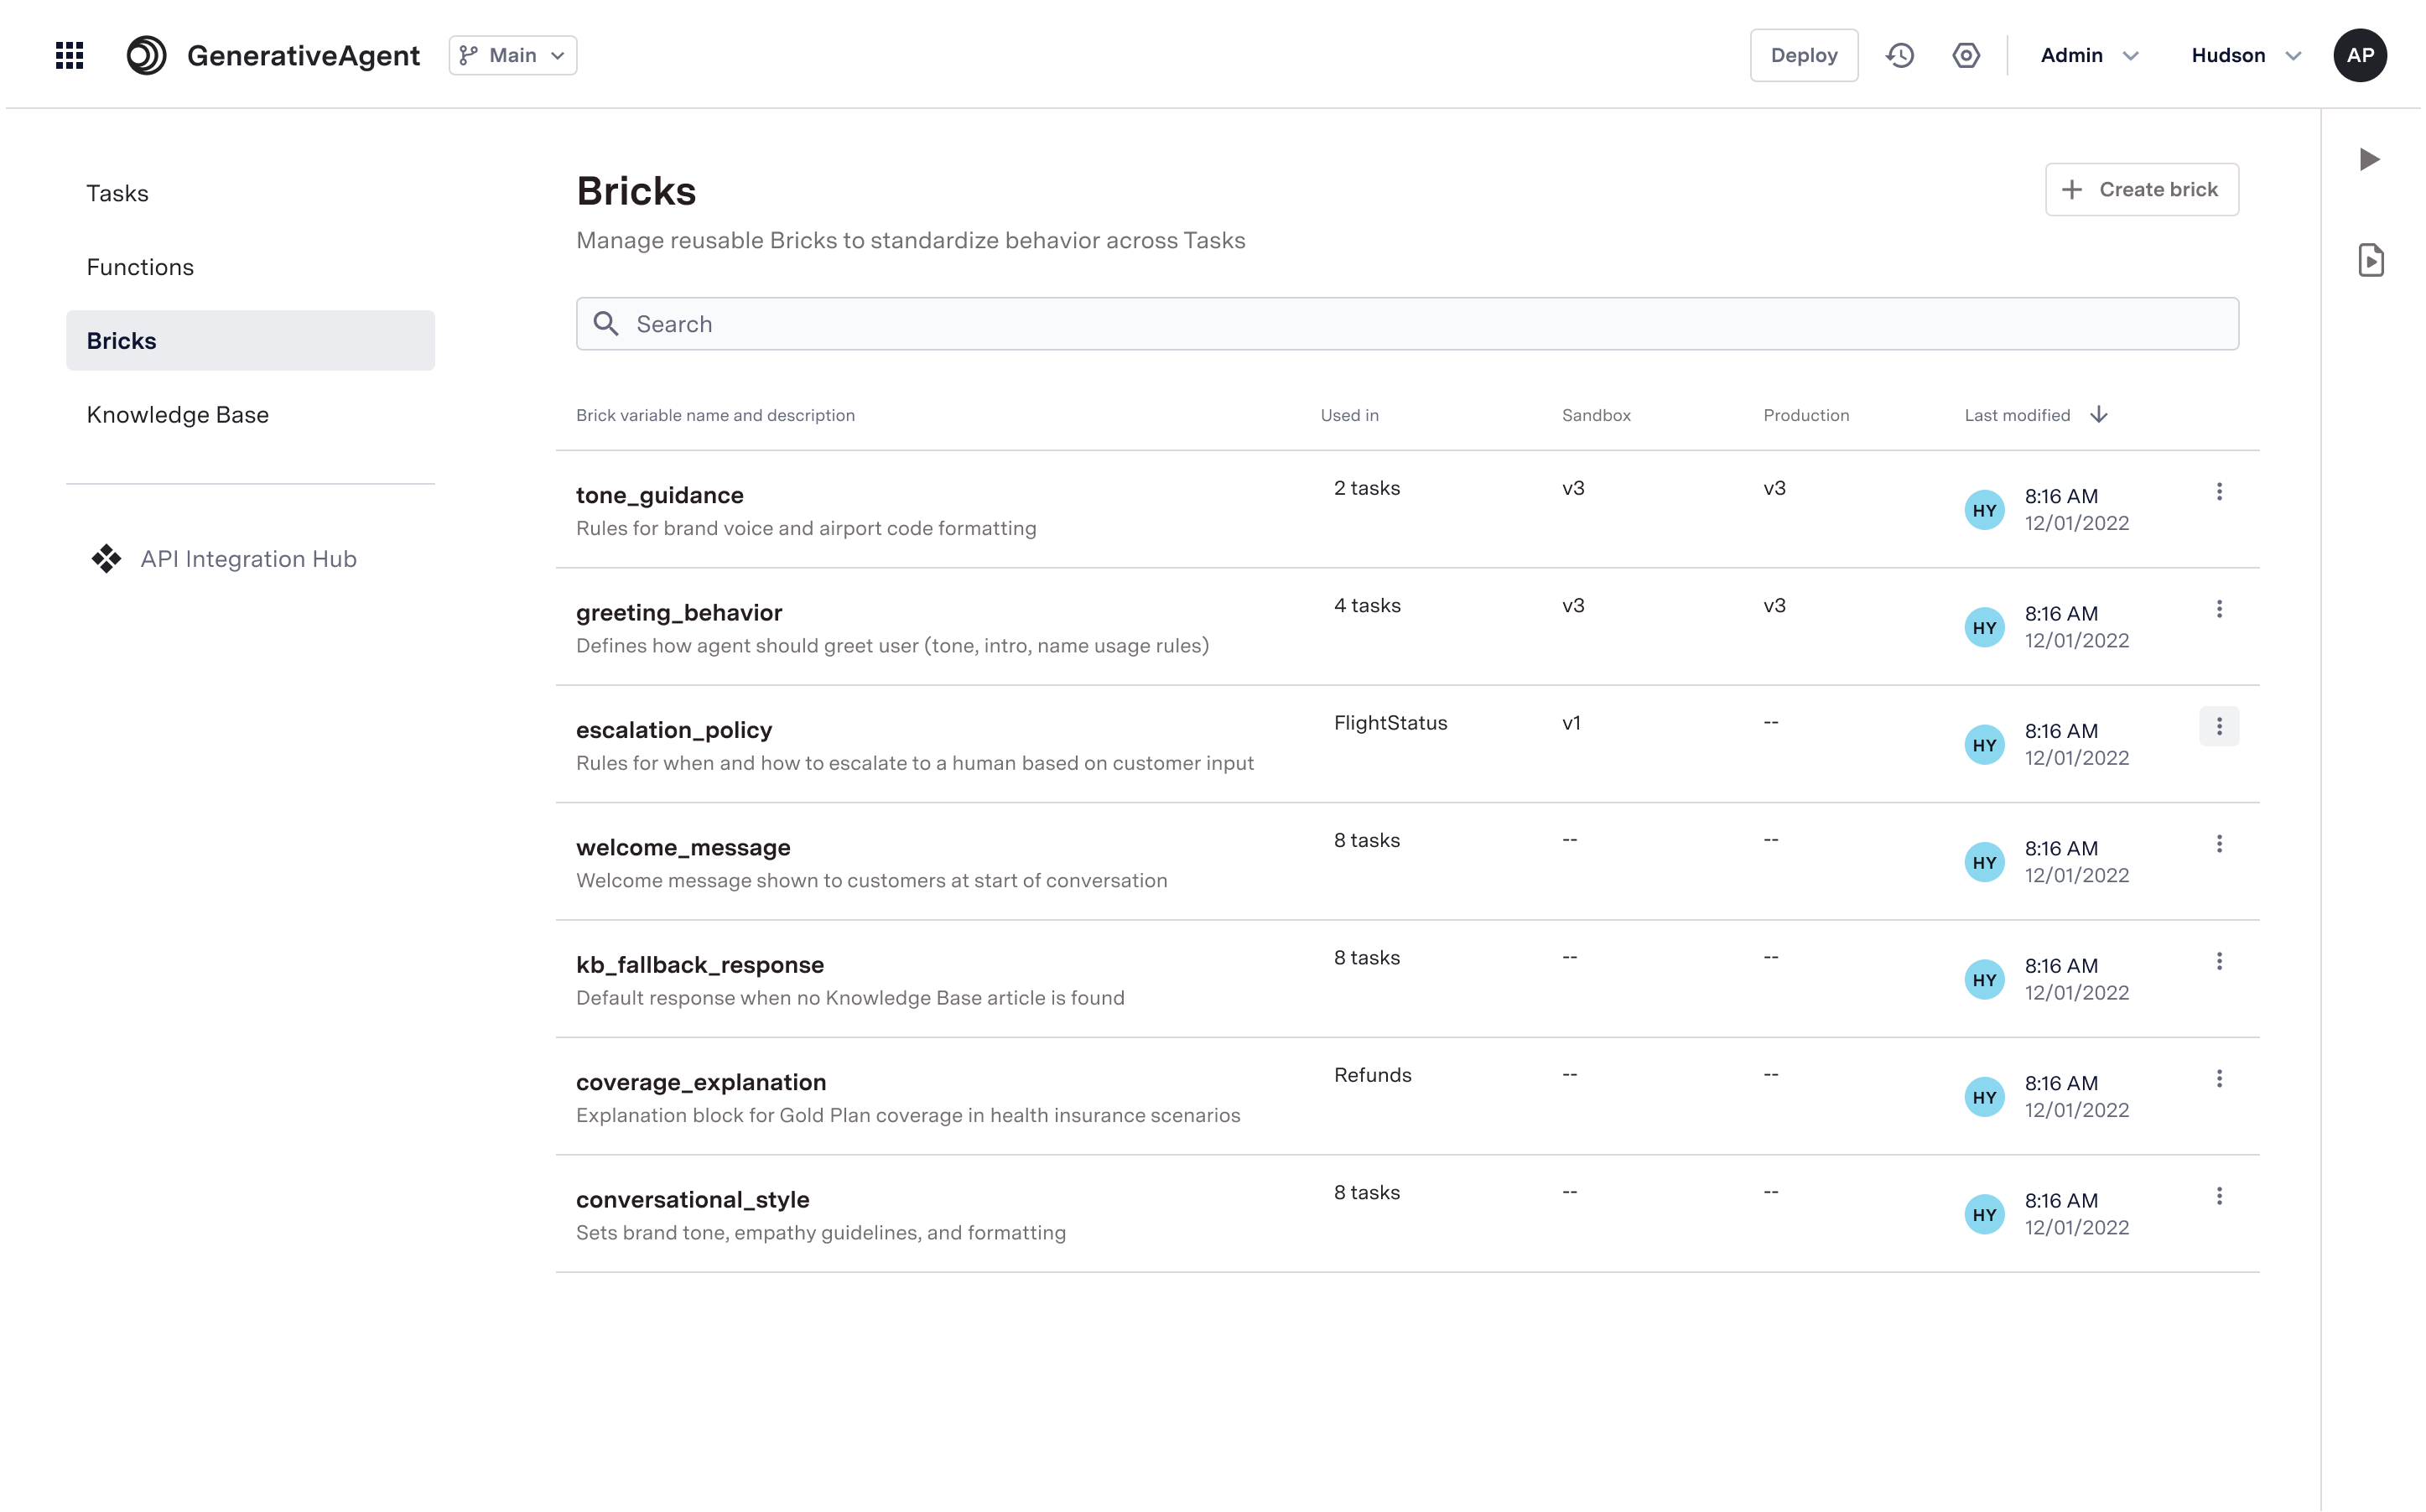Sort by Last modified column arrow
The height and width of the screenshot is (1512, 2426).
(2098, 415)
